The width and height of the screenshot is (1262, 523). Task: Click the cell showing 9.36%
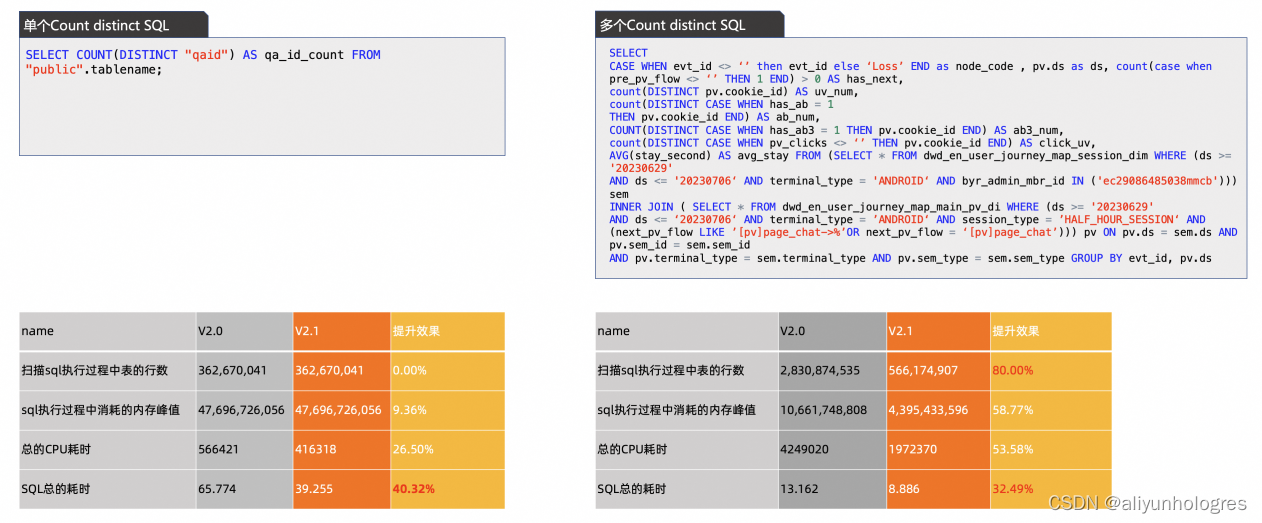point(447,410)
